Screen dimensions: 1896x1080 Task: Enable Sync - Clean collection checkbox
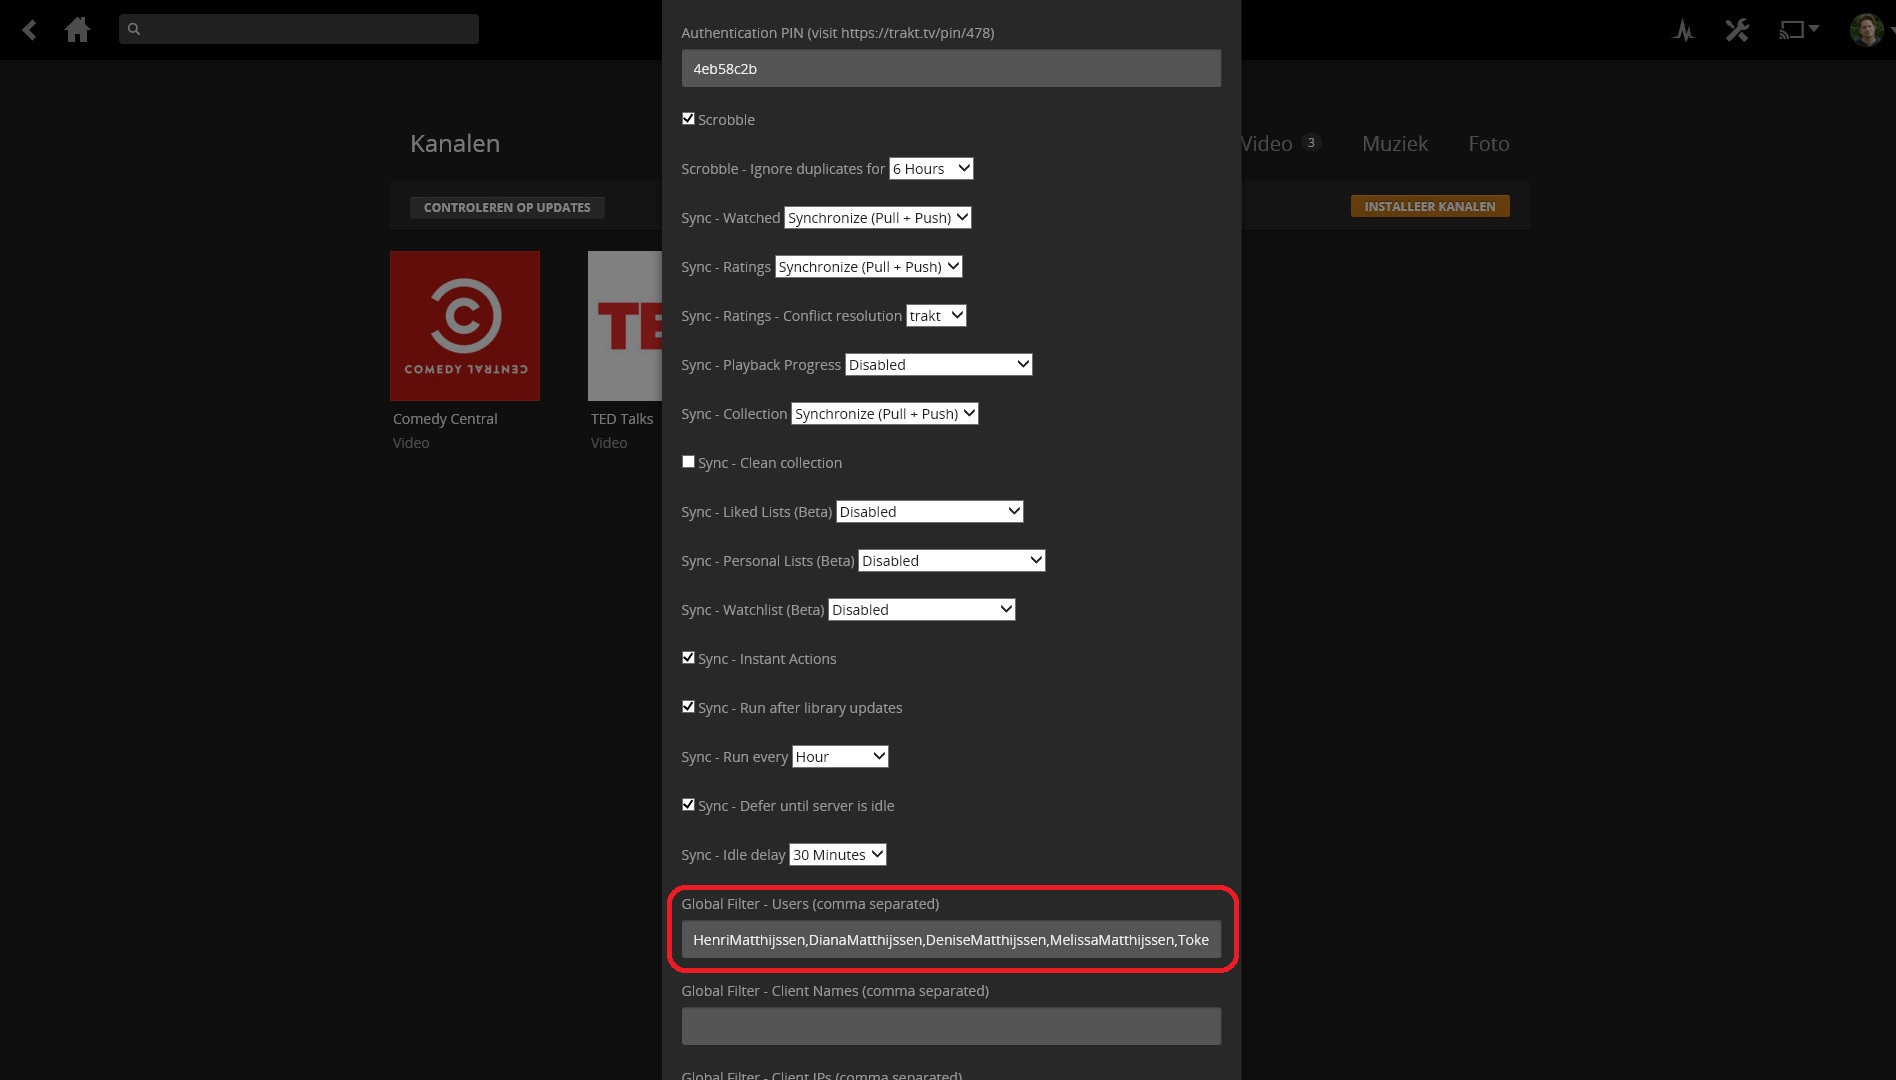click(688, 462)
